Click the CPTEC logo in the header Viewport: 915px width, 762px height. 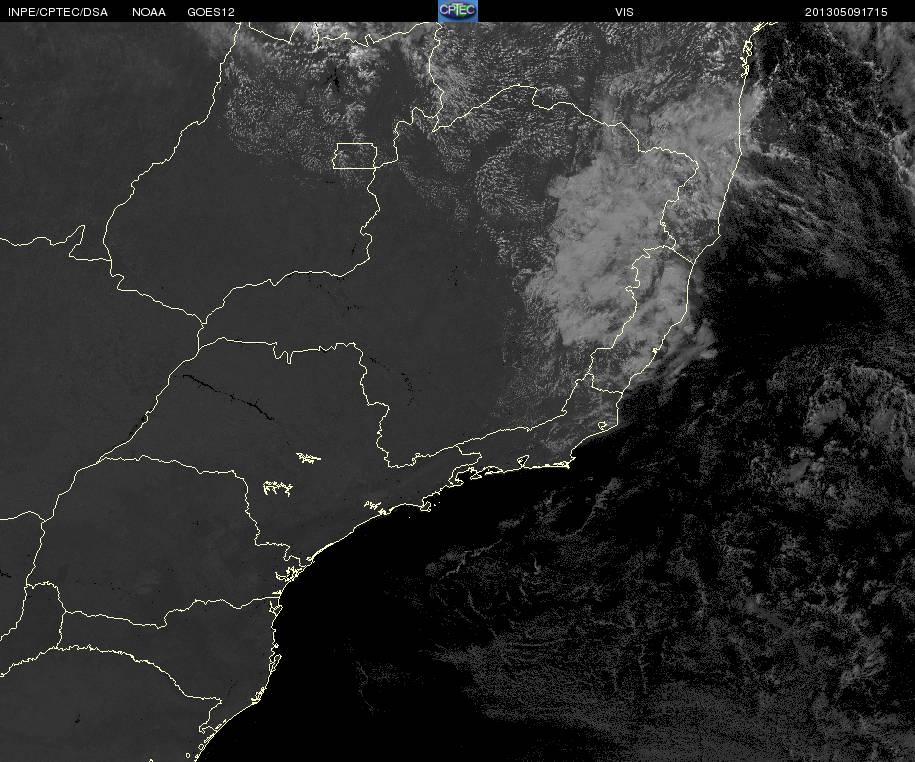(458, 11)
